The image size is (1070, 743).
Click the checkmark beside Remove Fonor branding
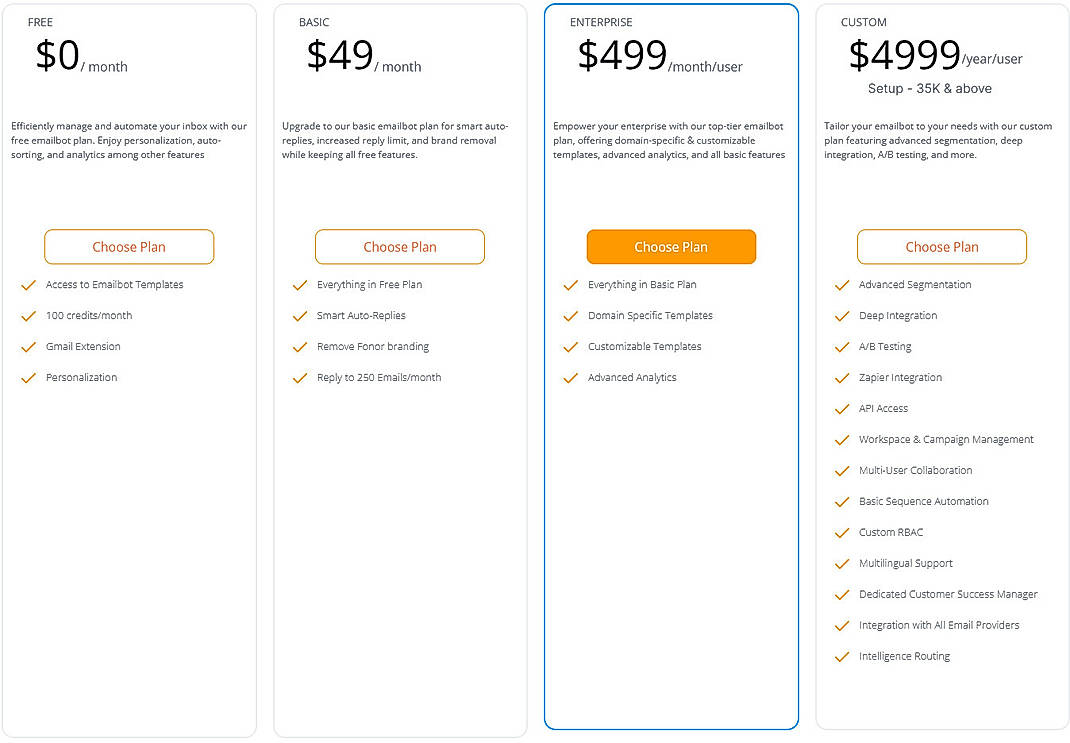[x=299, y=347]
